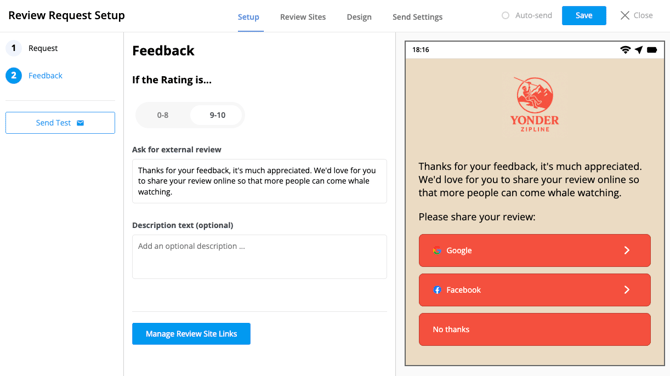Open step 1 Request in sidebar
The width and height of the screenshot is (670, 376).
[32, 48]
